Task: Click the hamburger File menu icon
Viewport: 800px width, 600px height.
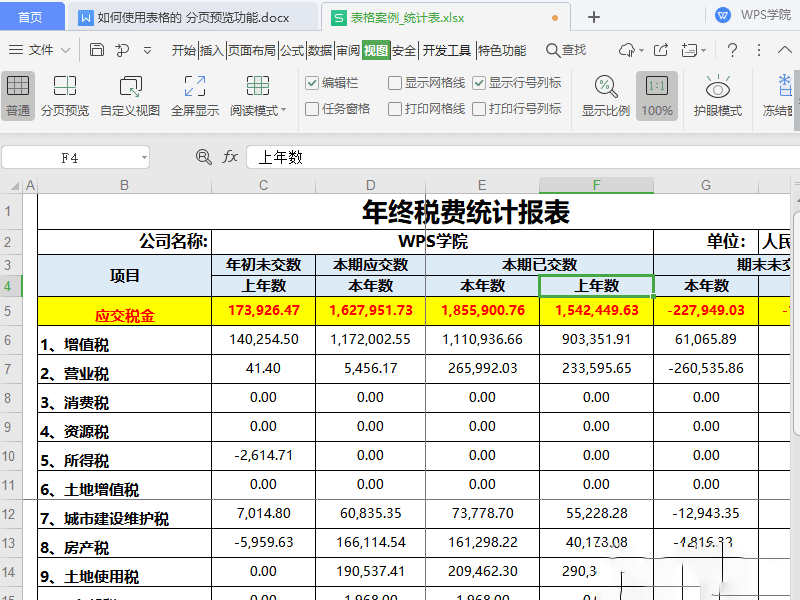Action: pyautogui.click(x=16, y=49)
